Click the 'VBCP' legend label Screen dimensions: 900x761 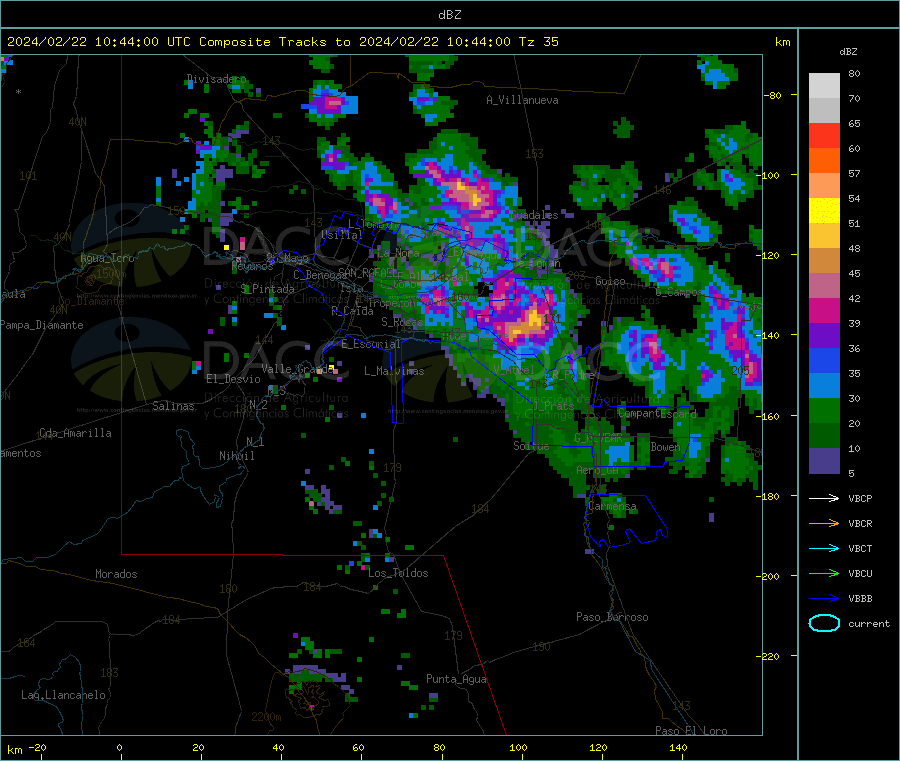[x=860, y=498]
